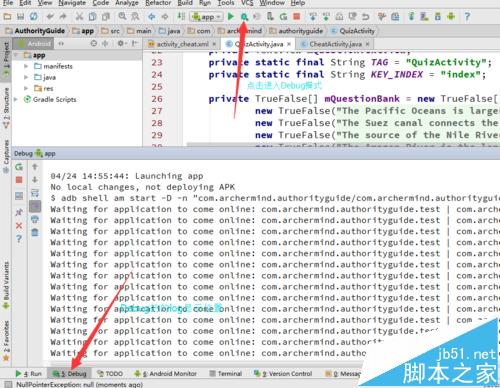This screenshot has height=388, width=500.
Task: Click the Replace icon in toolbar
Action: (135, 16)
